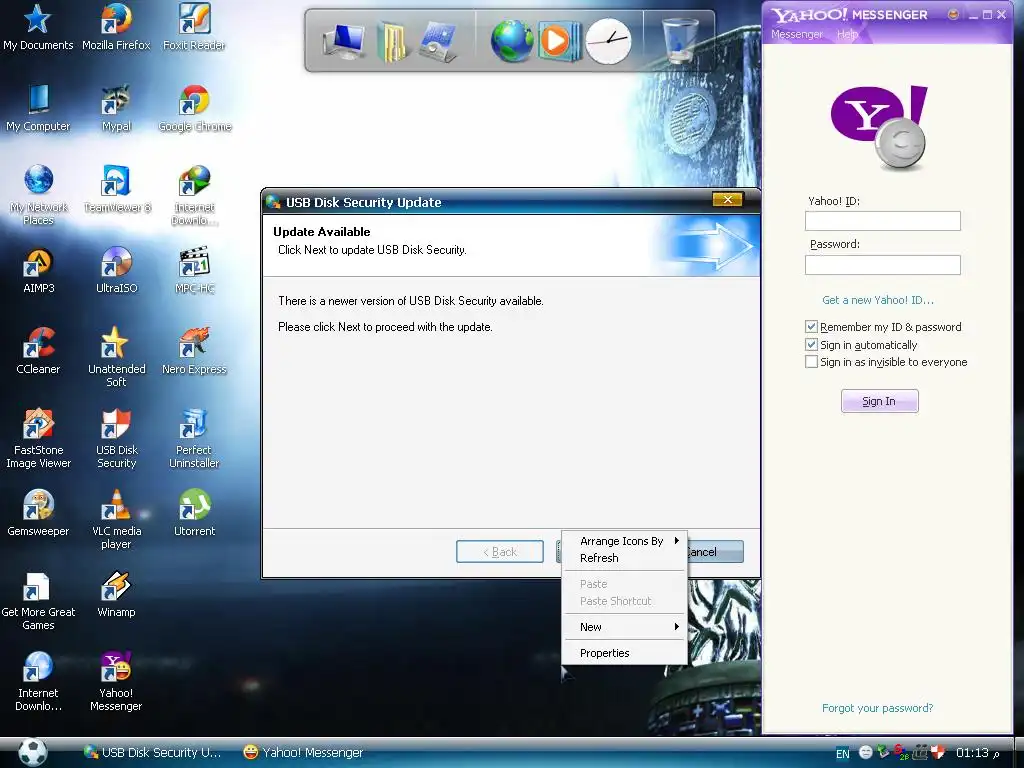
Task: Expand Arrange Icons By submenu
Action: [624, 541]
